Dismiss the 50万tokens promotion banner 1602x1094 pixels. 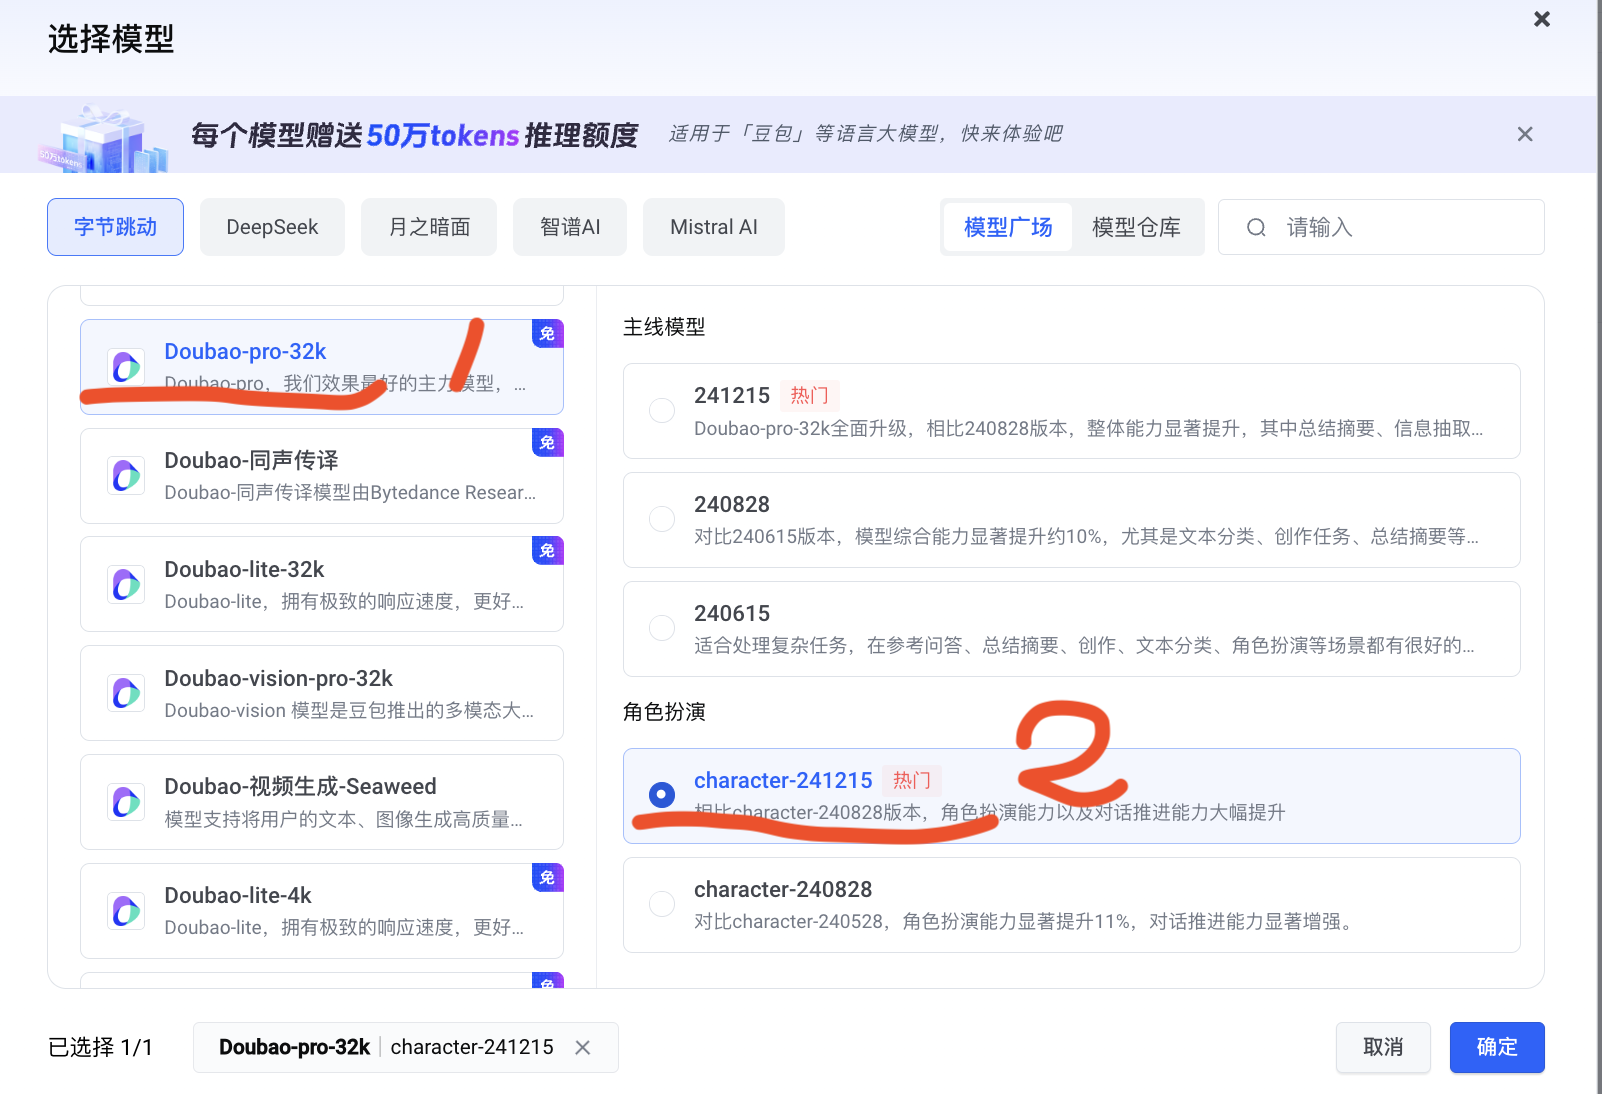click(1524, 134)
